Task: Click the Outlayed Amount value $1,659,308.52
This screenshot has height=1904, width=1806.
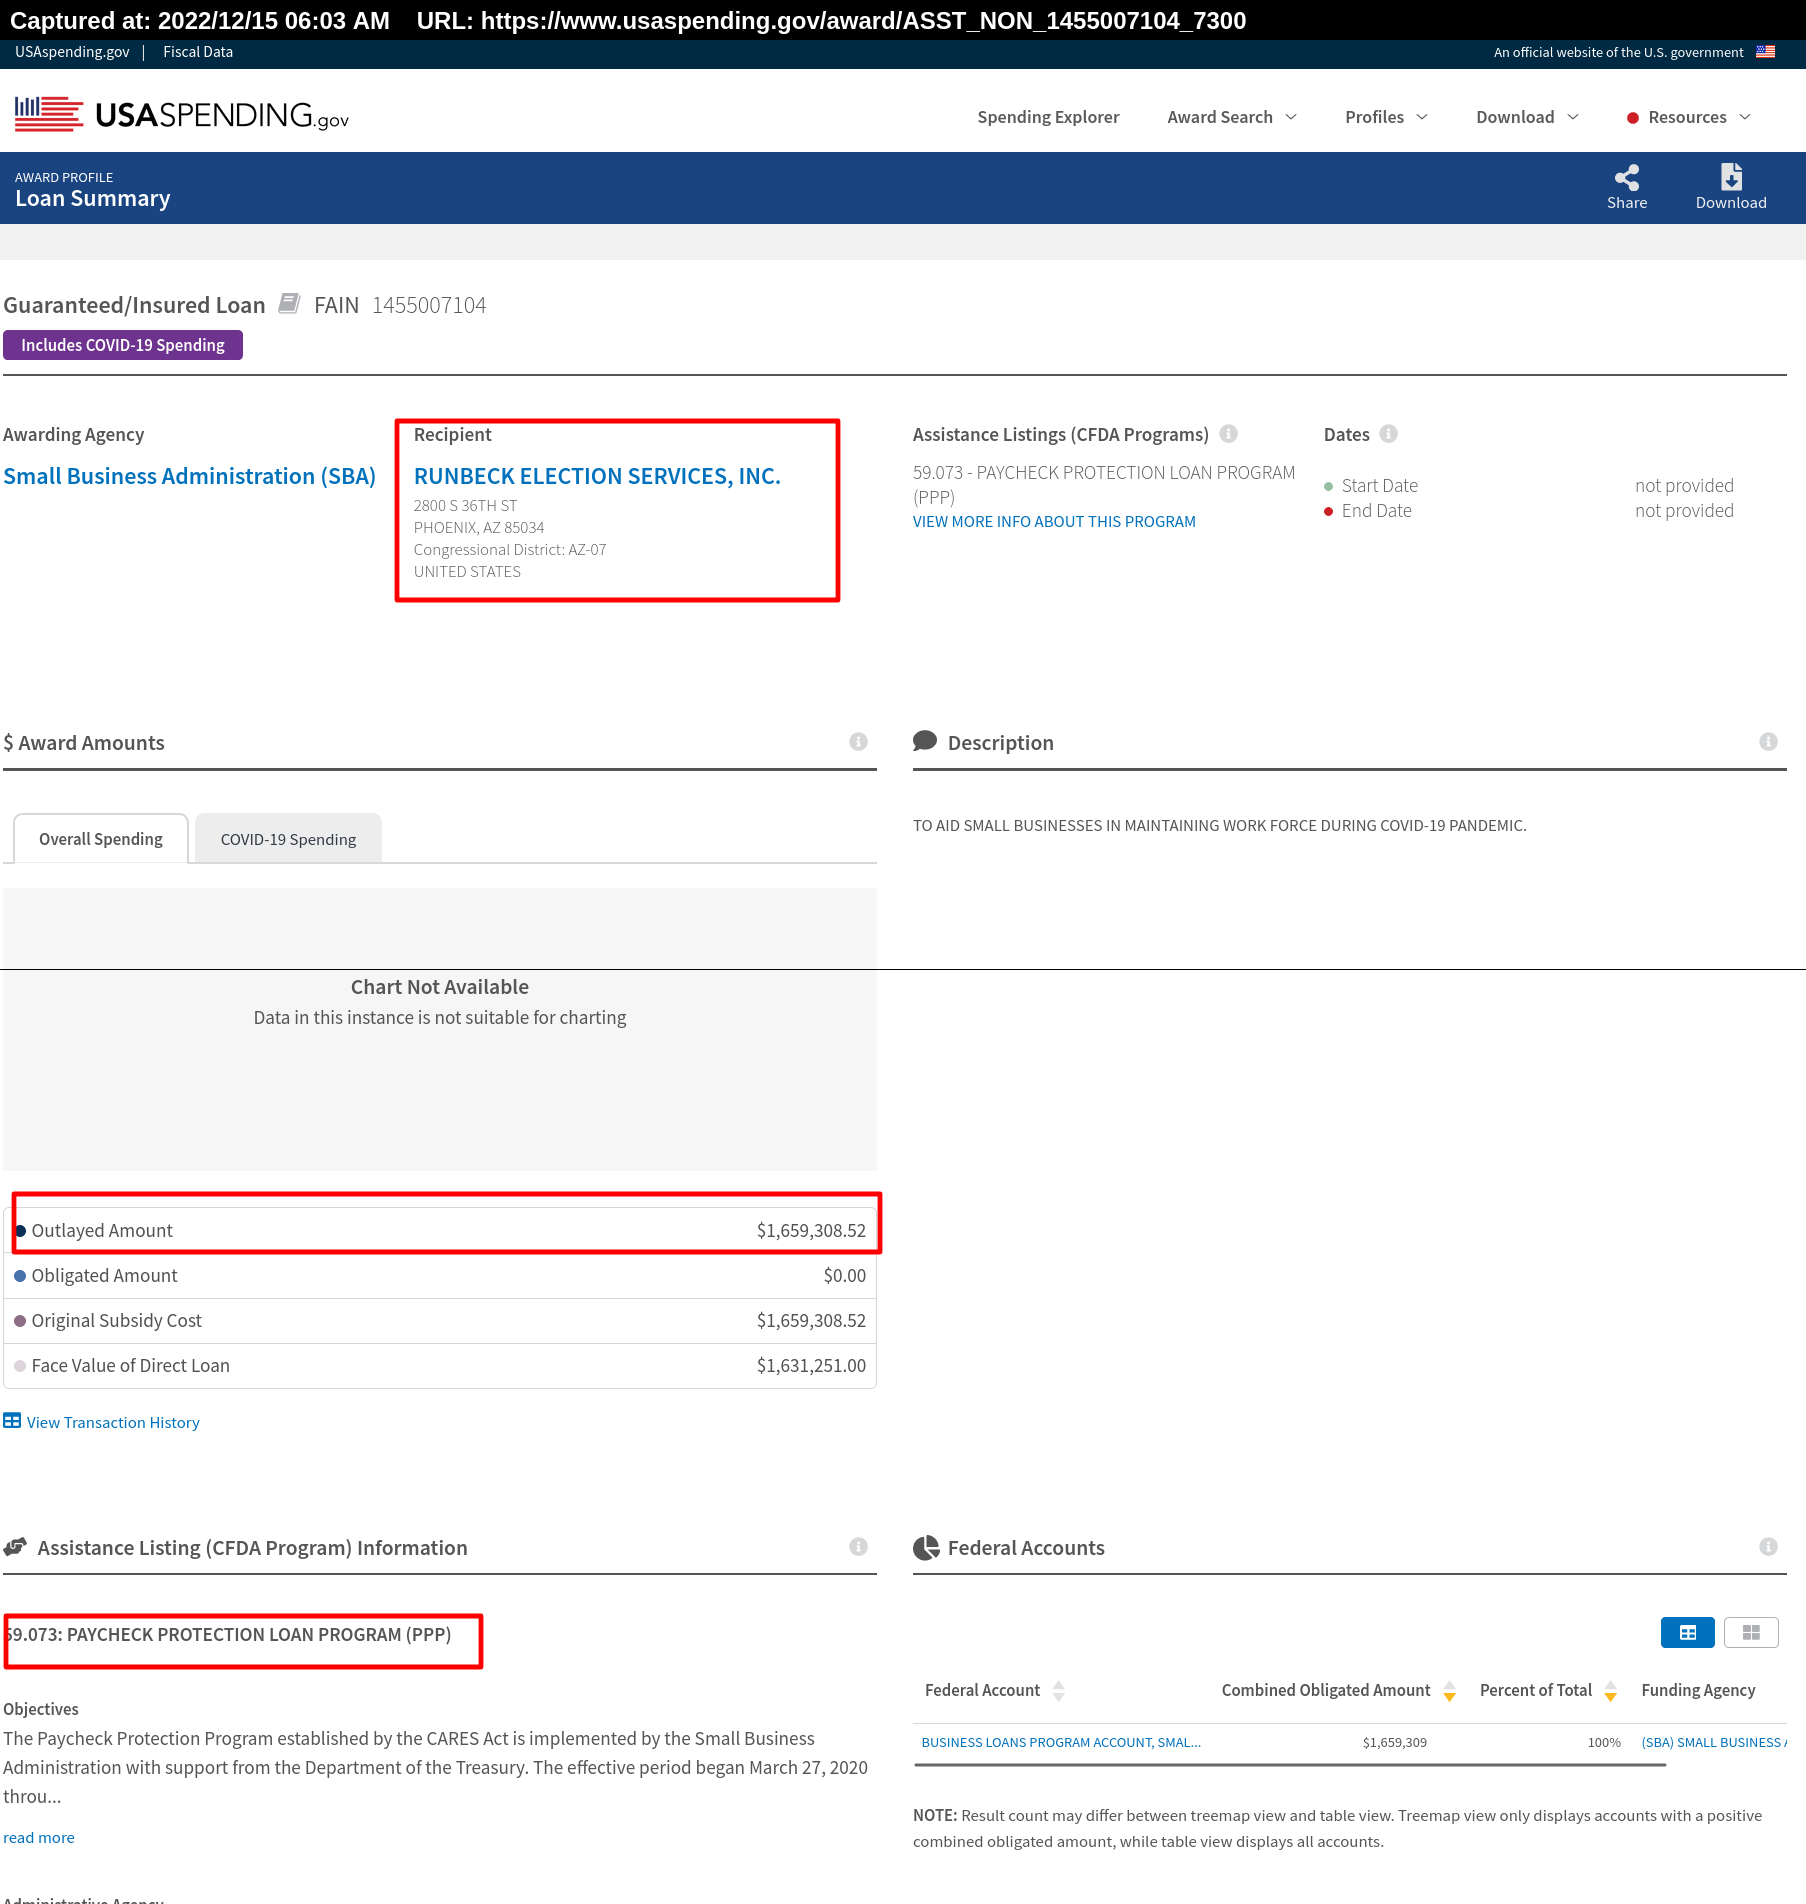Action: [x=811, y=1231]
